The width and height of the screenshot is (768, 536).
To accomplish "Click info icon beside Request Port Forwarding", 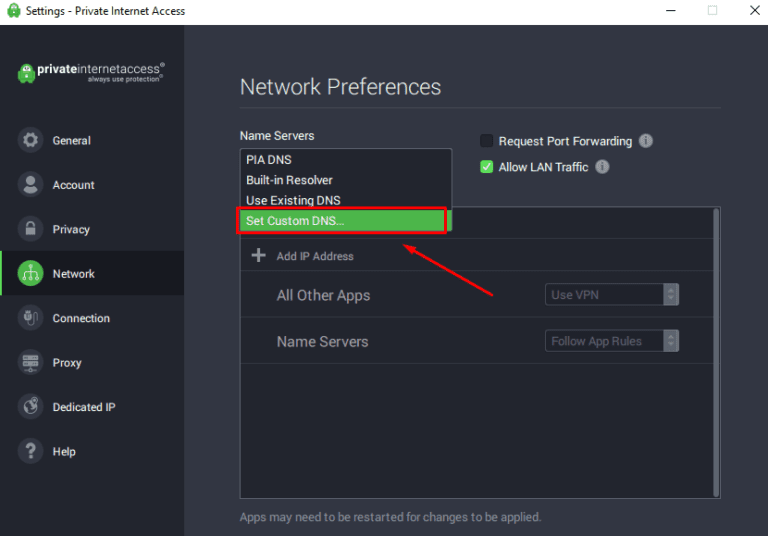I will pyautogui.click(x=646, y=141).
